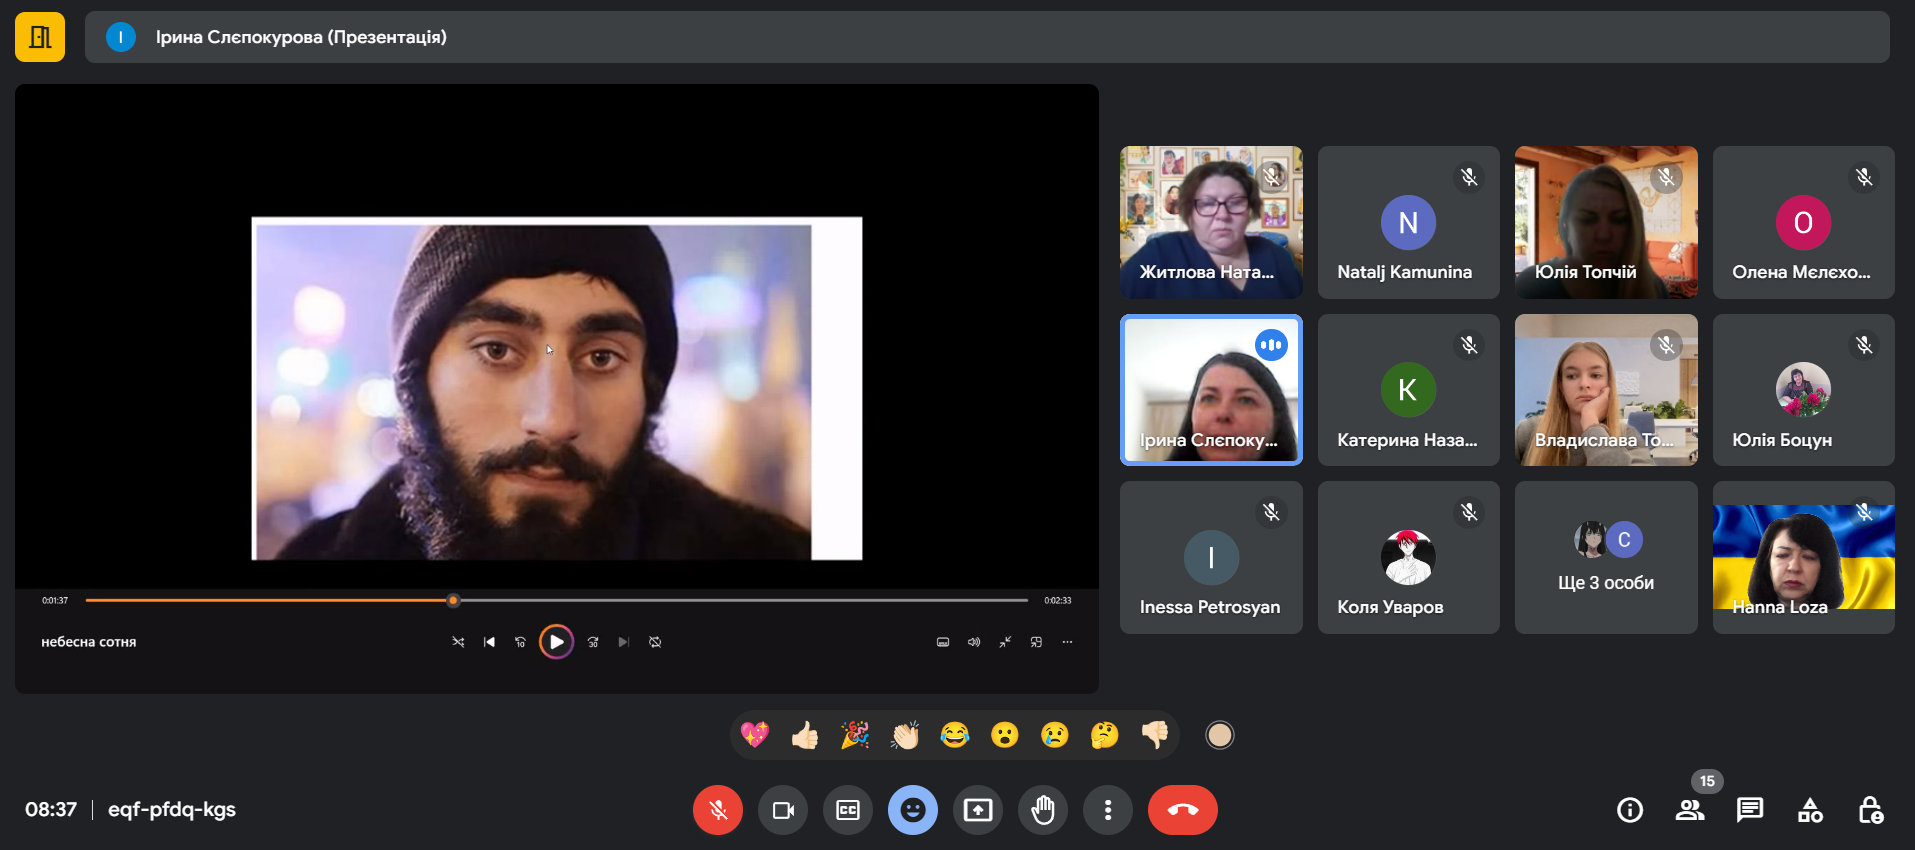Click the yellow breakout room door icon
The image size is (1915, 850).
pyautogui.click(x=40, y=37)
